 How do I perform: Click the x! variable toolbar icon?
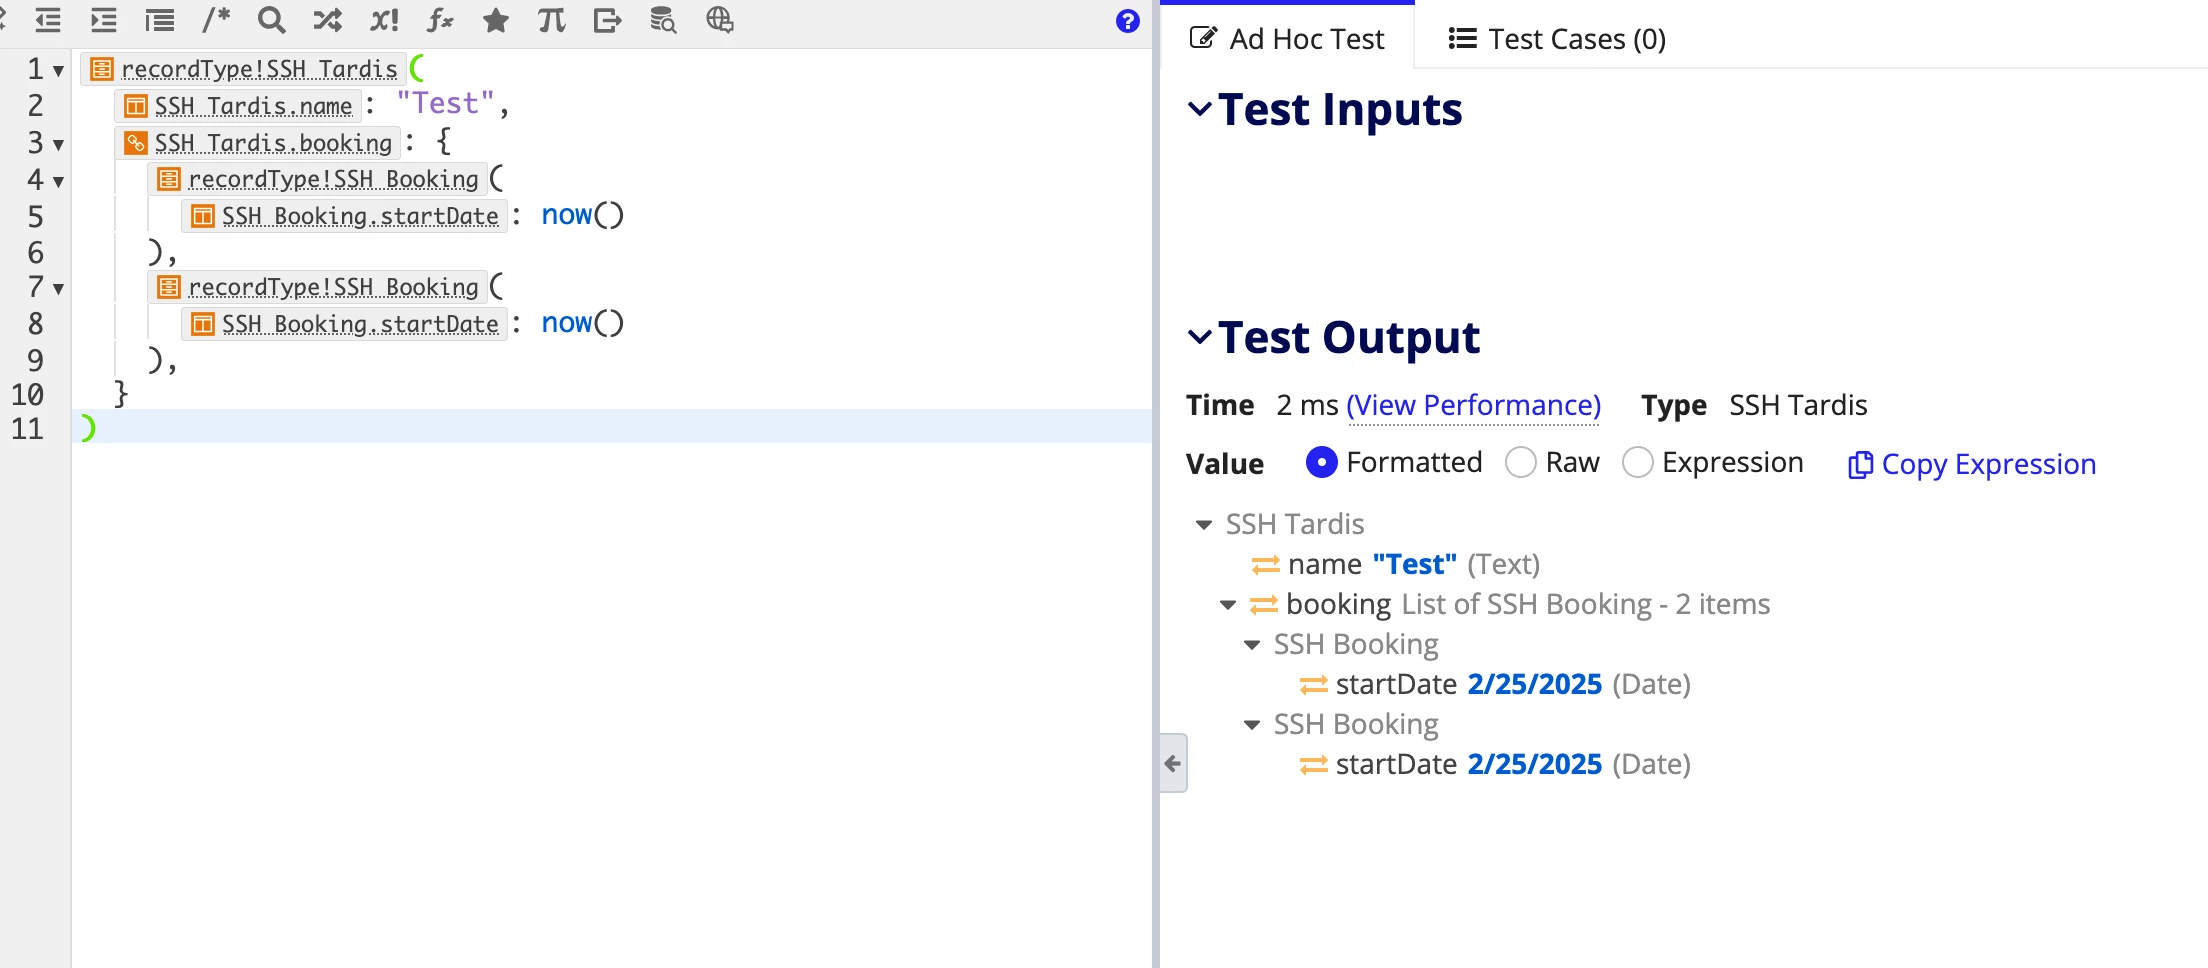pyautogui.click(x=384, y=20)
